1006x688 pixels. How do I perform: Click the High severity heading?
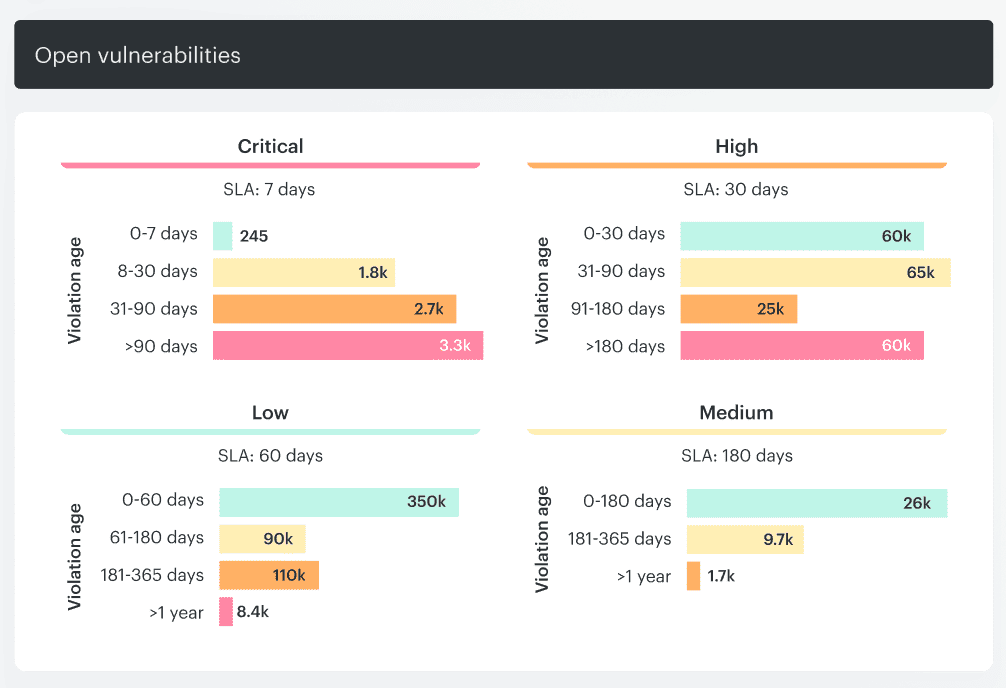tap(737, 146)
